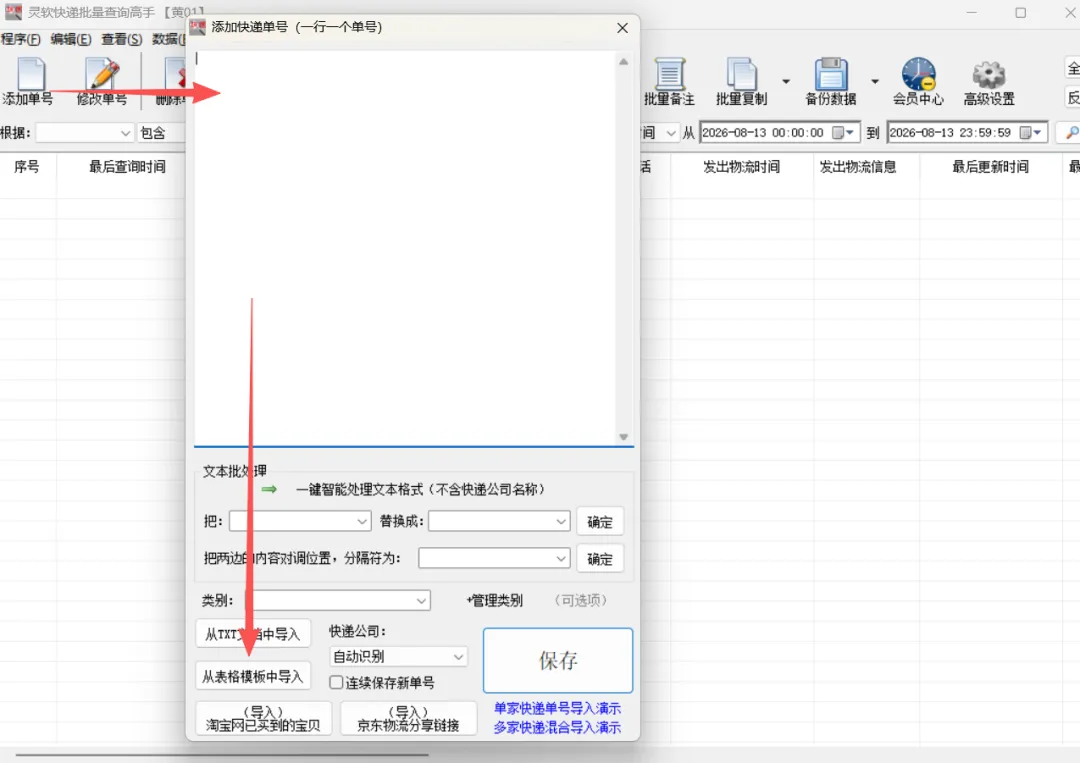The image size is (1080, 763).
Task: Click the 序号 column header
Action: point(27,167)
